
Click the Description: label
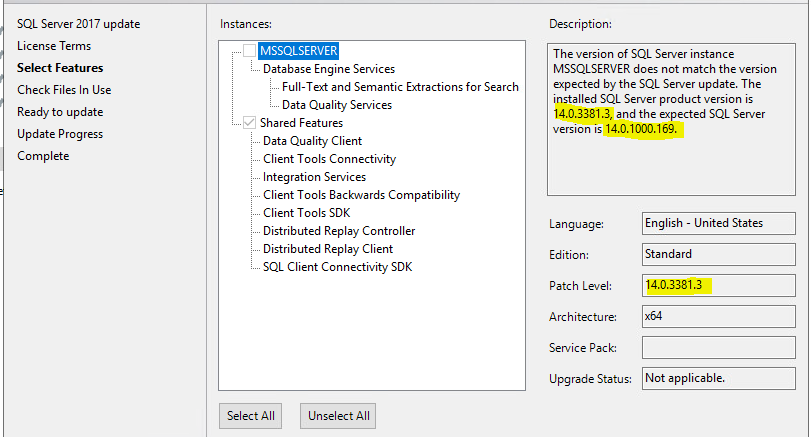(580, 24)
